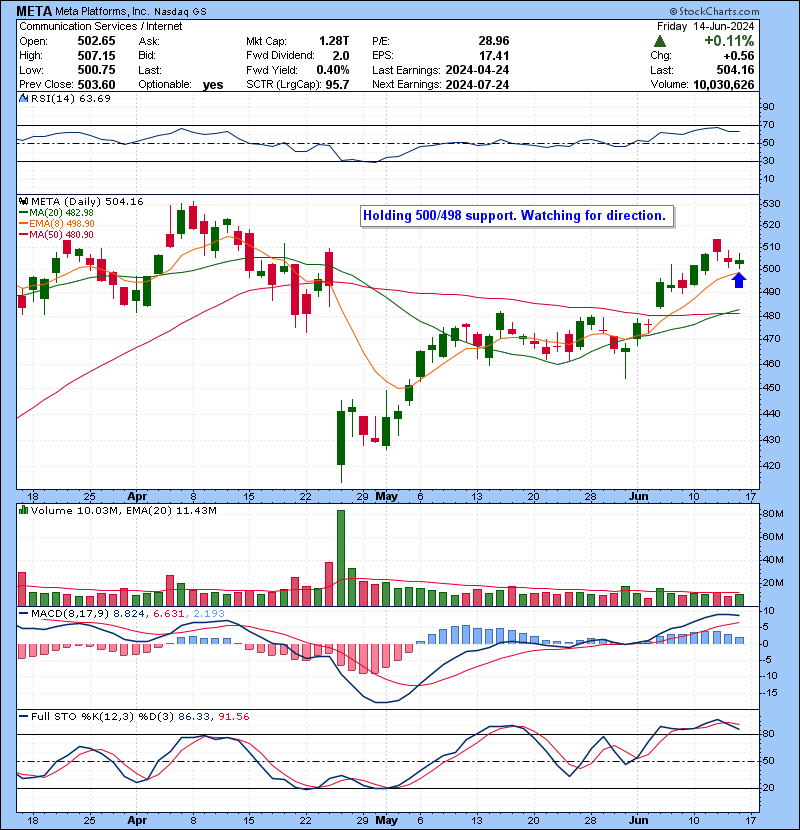Click the '+0.11%' percent change value

click(729, 41)
